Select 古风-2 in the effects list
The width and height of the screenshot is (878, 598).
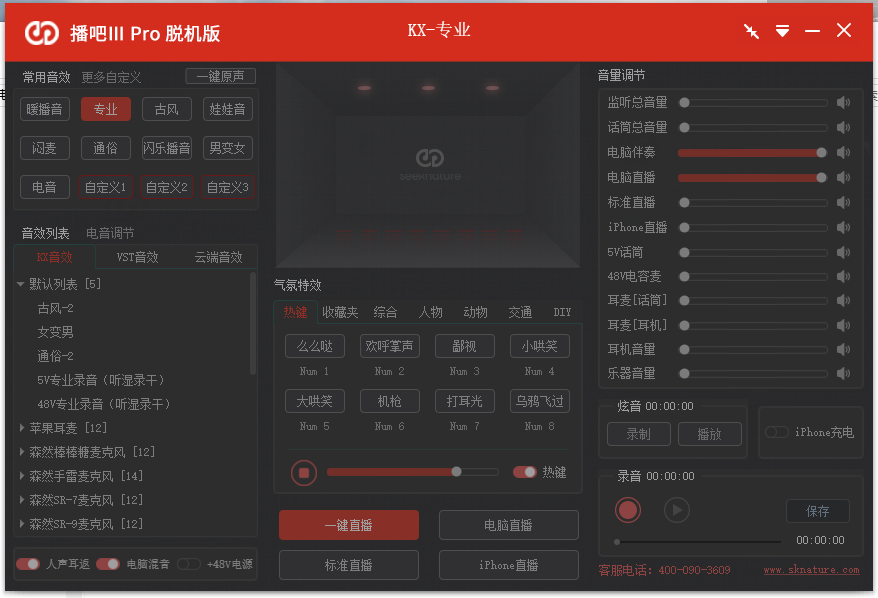pyautogui.click(x=55, y=308)
